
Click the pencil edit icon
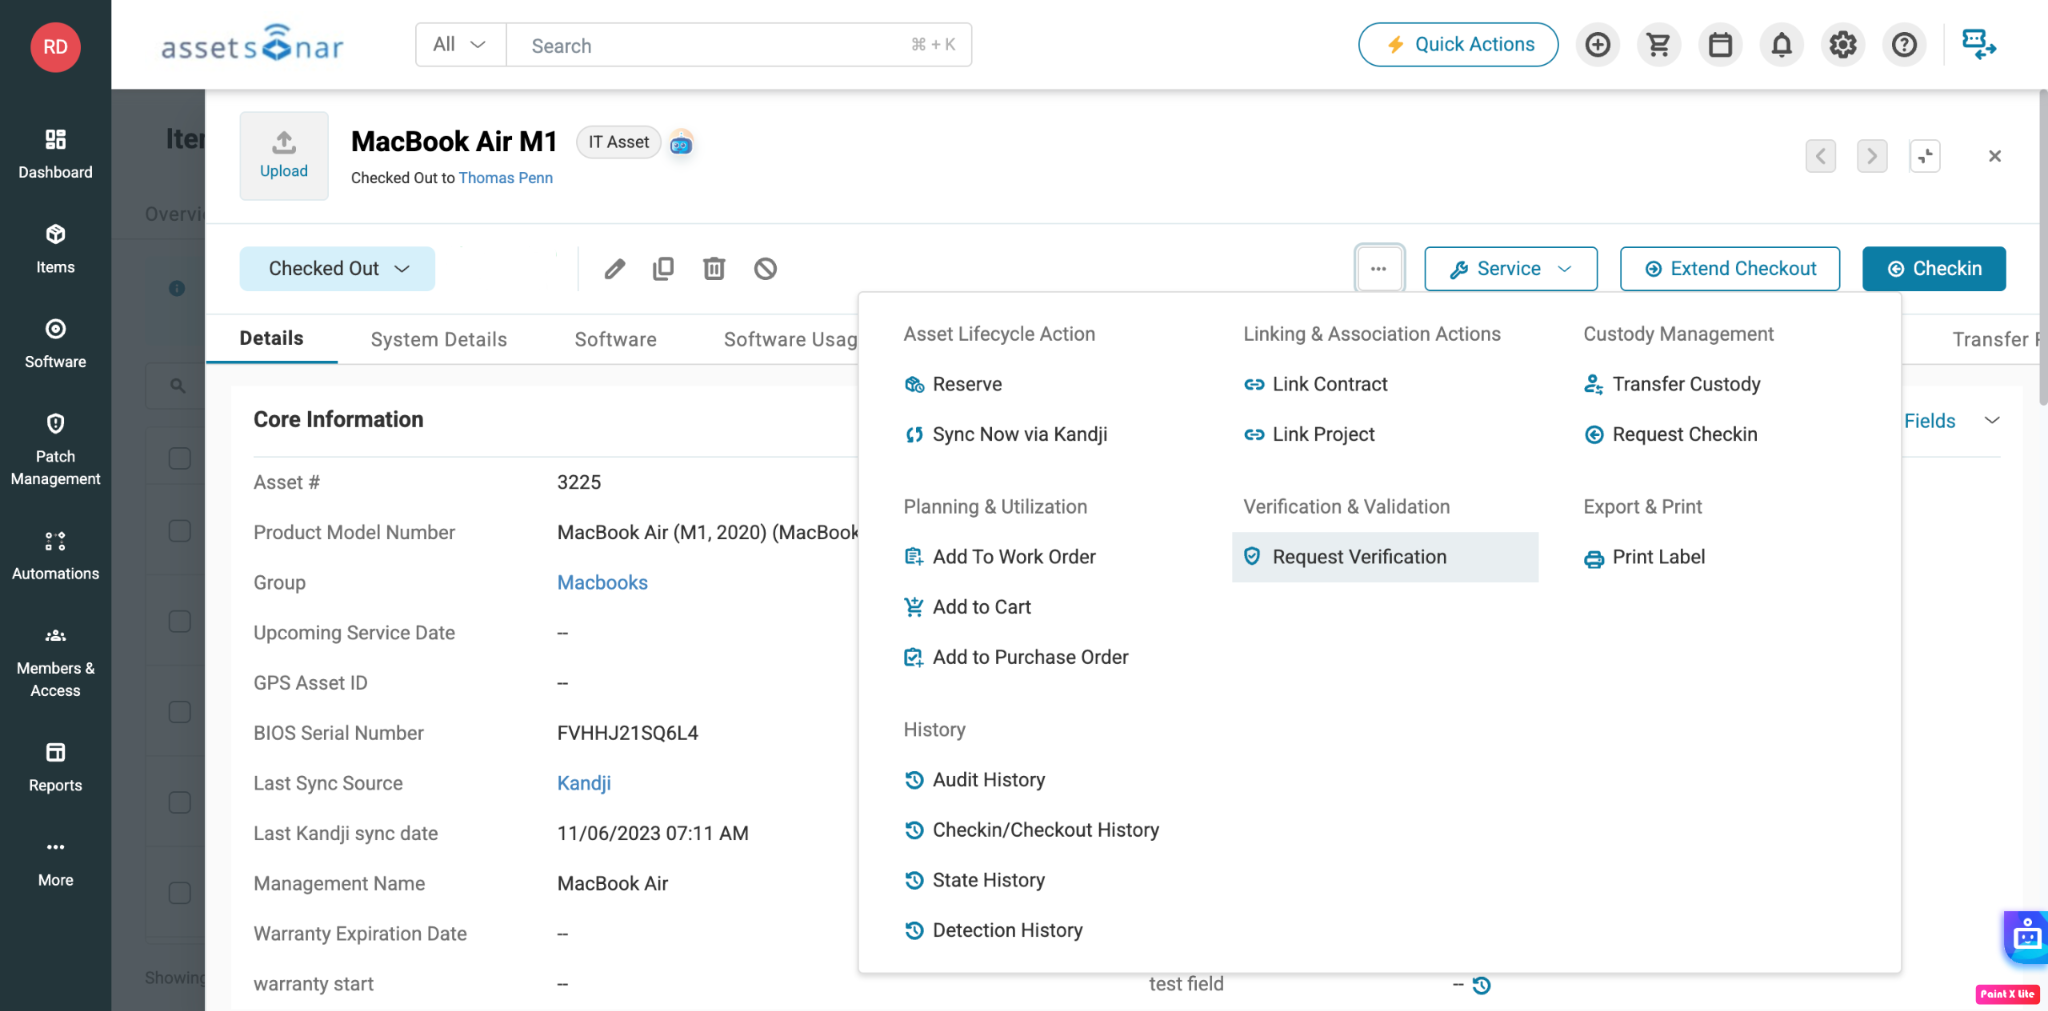coord(615,269)
